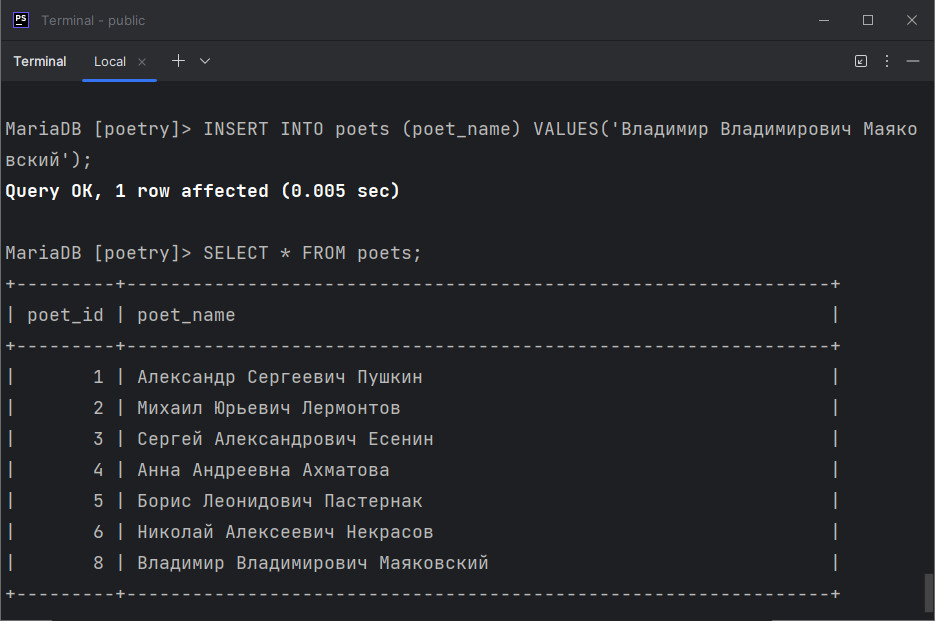
Task: Click the 'poet_id' column header
Action: [x=65, y=315]
